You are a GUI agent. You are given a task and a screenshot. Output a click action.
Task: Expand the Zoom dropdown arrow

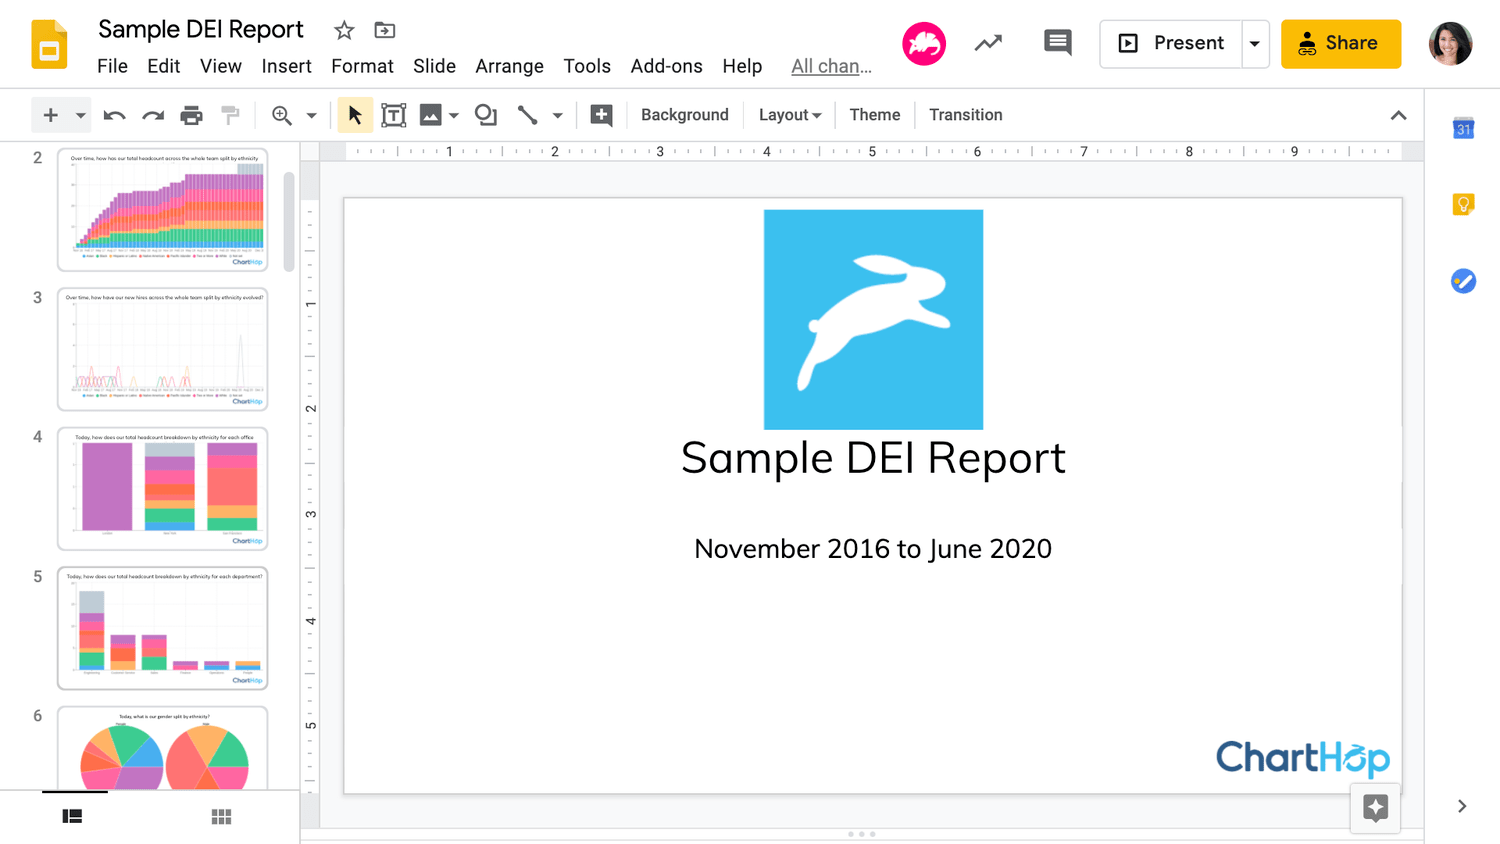(x=309, y=114)
